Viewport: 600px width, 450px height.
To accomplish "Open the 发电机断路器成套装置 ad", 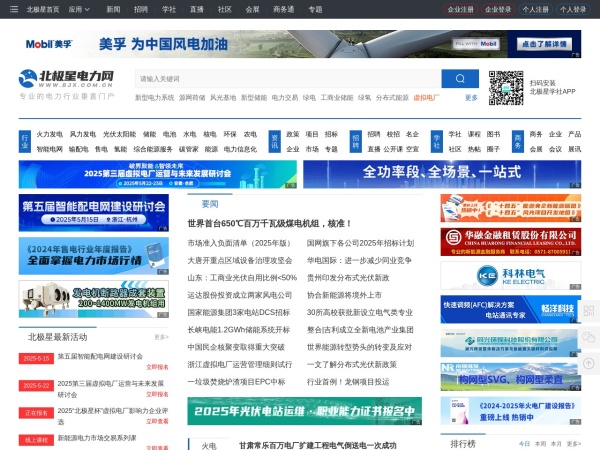I will [94, 299].
